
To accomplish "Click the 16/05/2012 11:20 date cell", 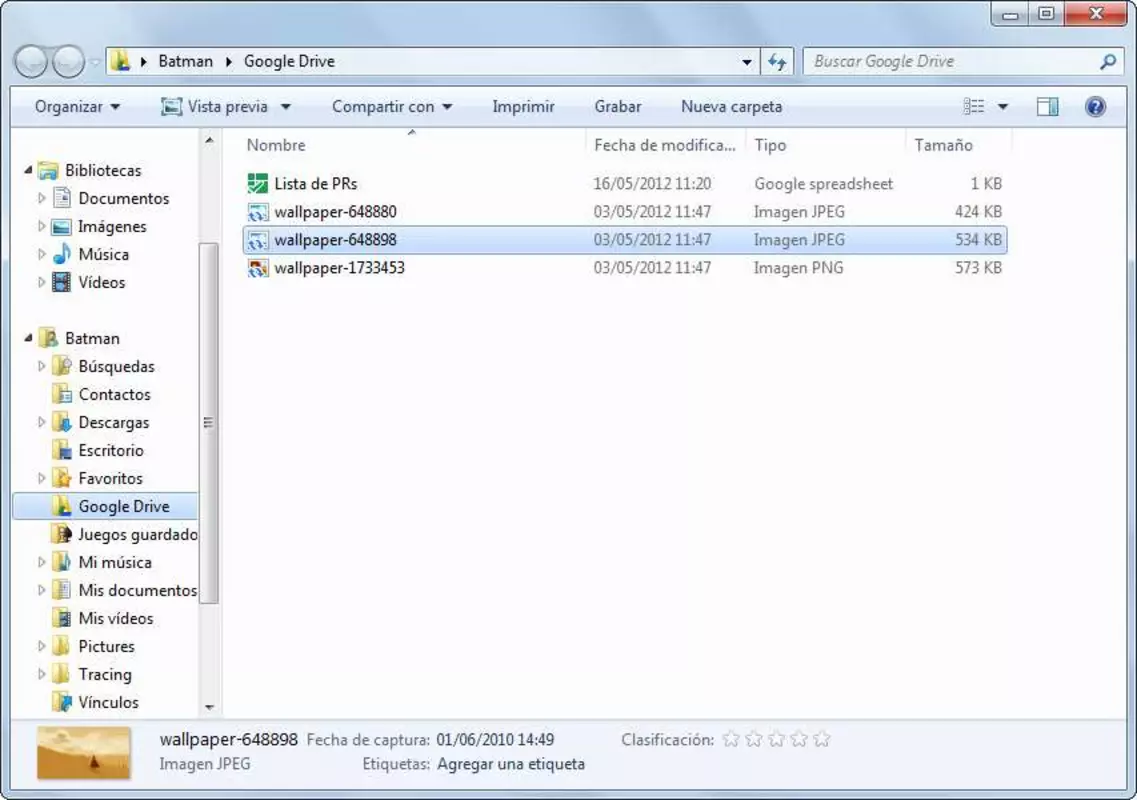I will (652, 184).
